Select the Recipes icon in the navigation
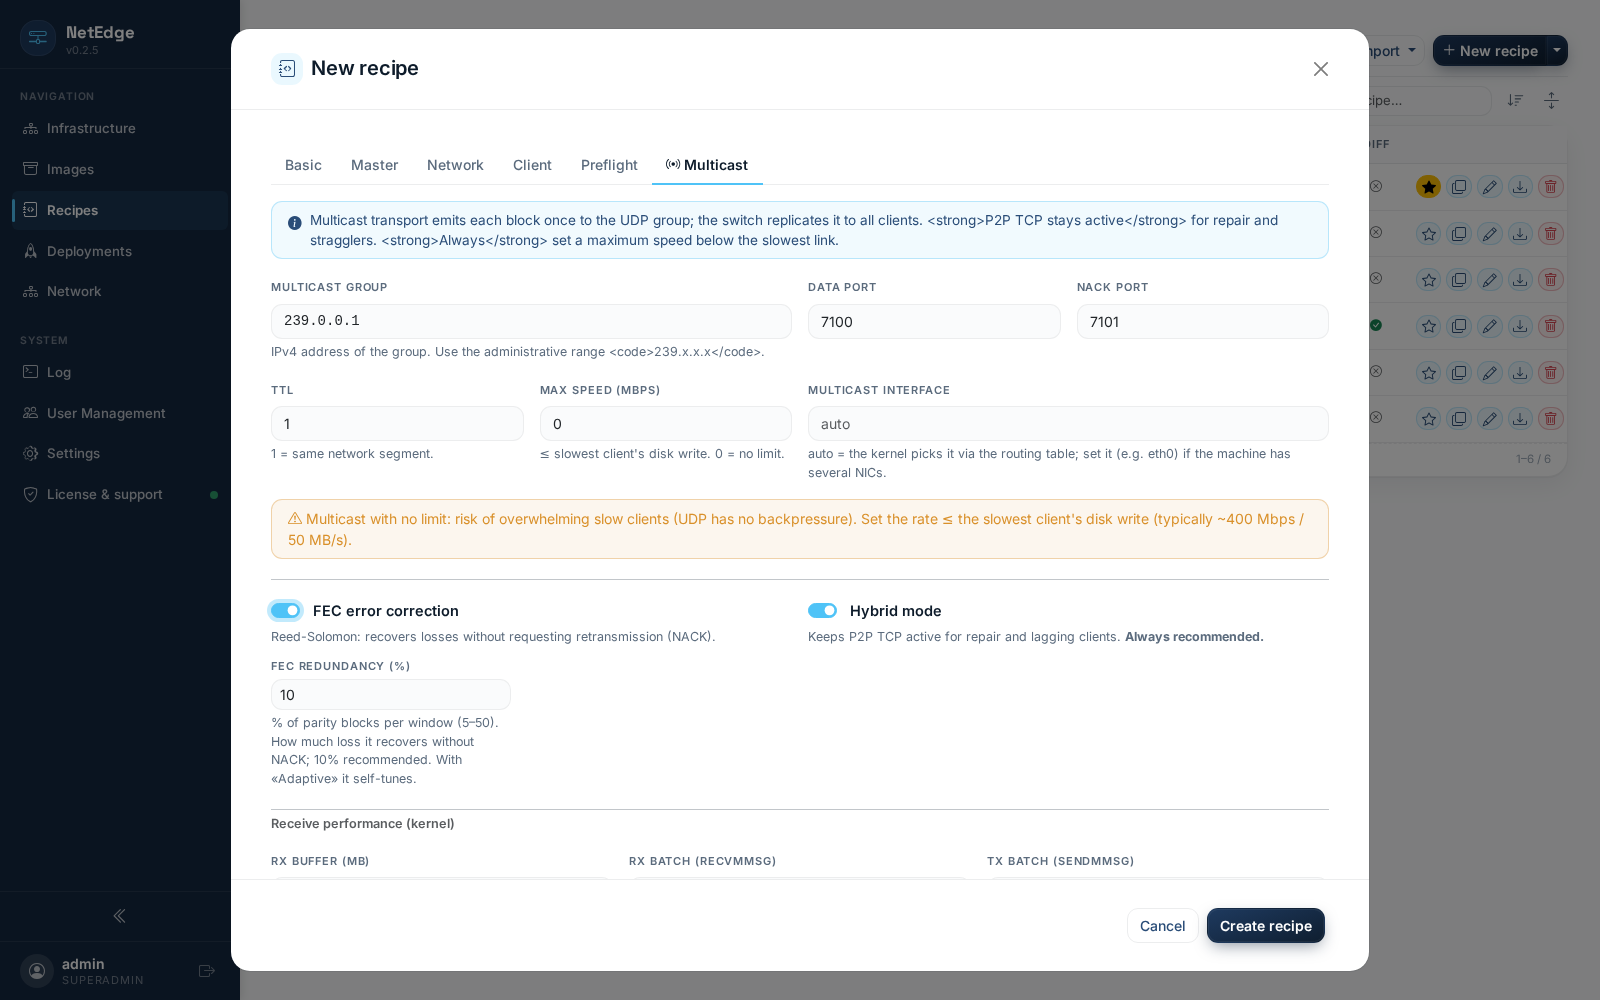The image size is (1600, 1000). [x=31, y=210]
